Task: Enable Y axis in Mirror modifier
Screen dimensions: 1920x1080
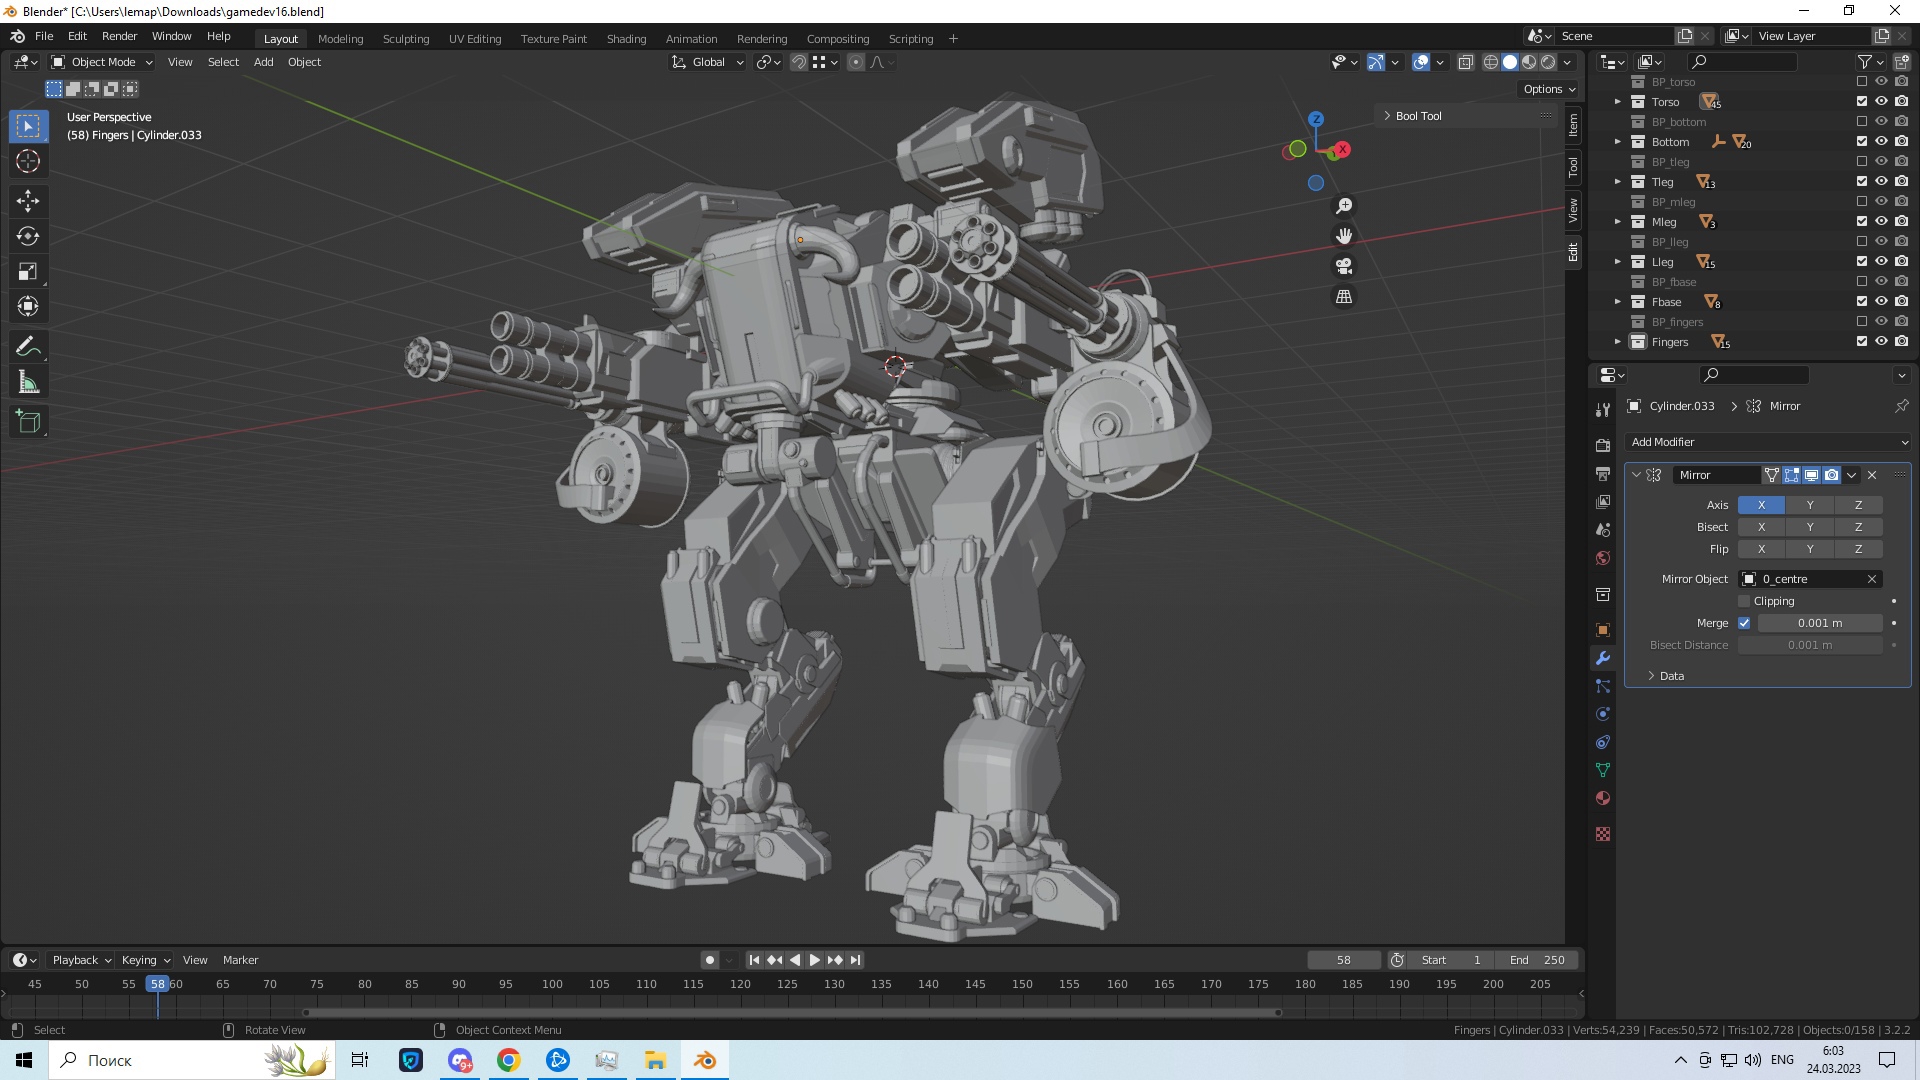Action: click(1809, 505)
